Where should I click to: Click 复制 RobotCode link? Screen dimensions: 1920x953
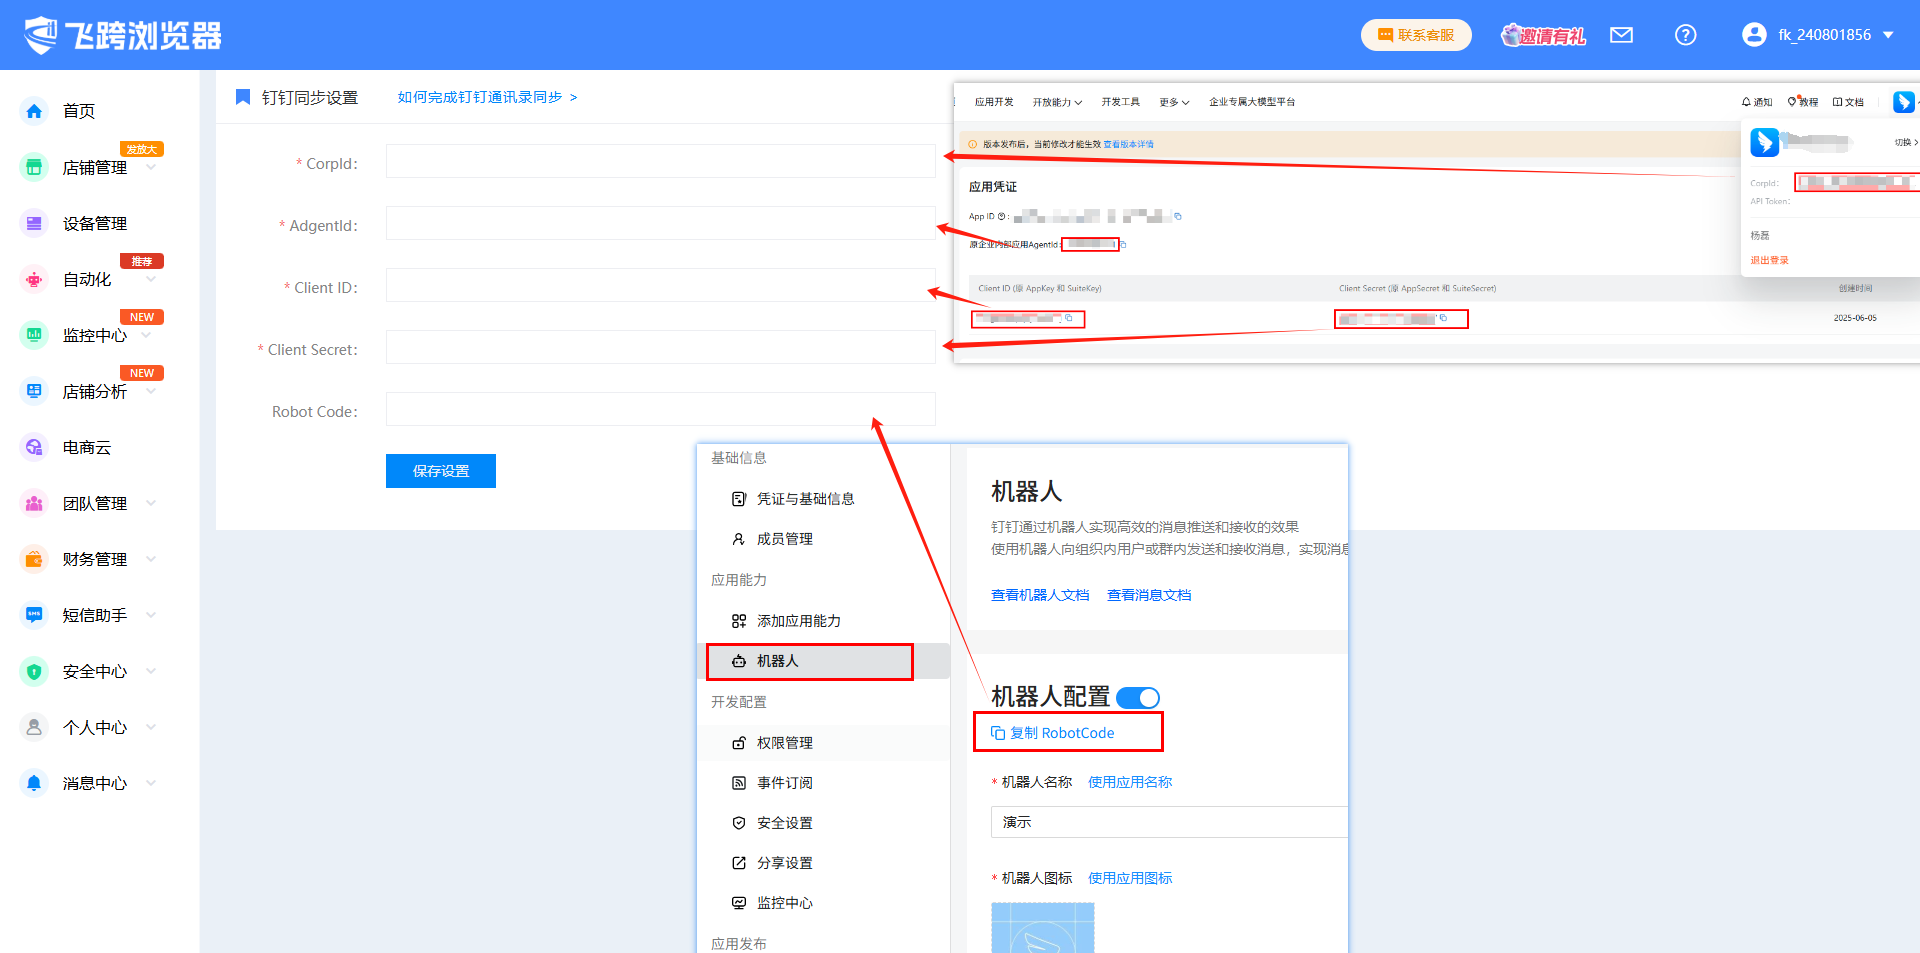1053,733
